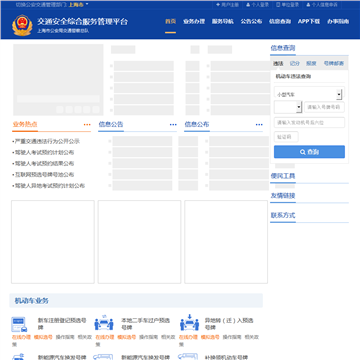Image resolution: width=360 pixels, height=360 pixels.
Task: Open 驾驶人考试预约计划公布 link
Action: pyautogui.click(x=43, y=152)
